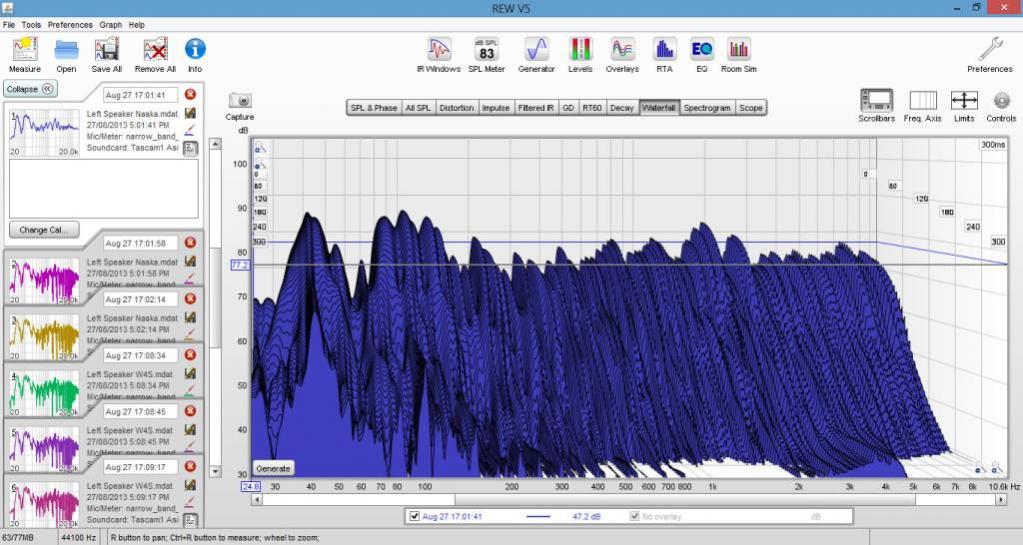
Task: Open the SPL Meter tool
Action: [486, 50]
